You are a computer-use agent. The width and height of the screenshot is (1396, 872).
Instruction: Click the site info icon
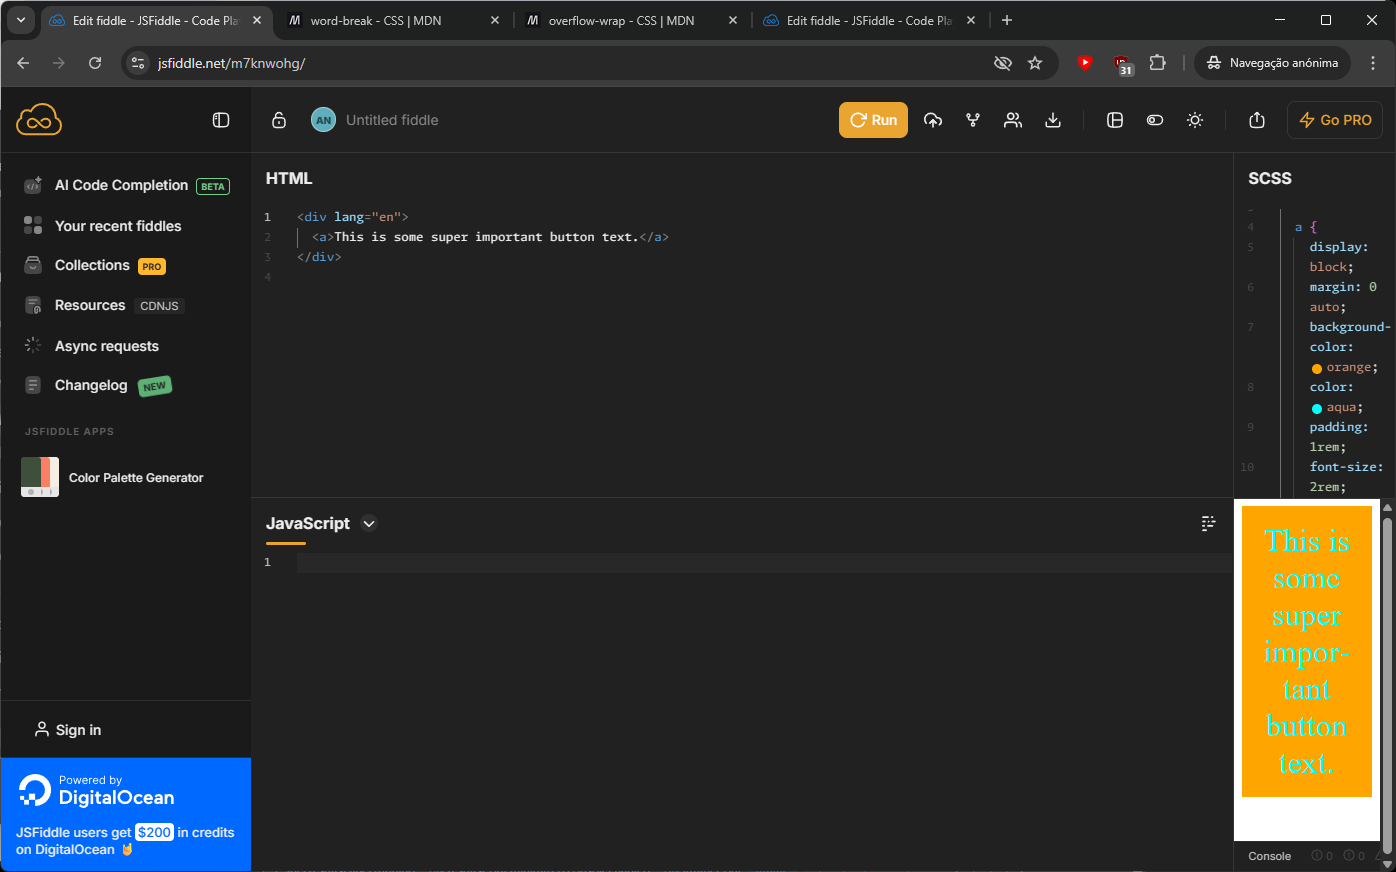pos(138,63)
